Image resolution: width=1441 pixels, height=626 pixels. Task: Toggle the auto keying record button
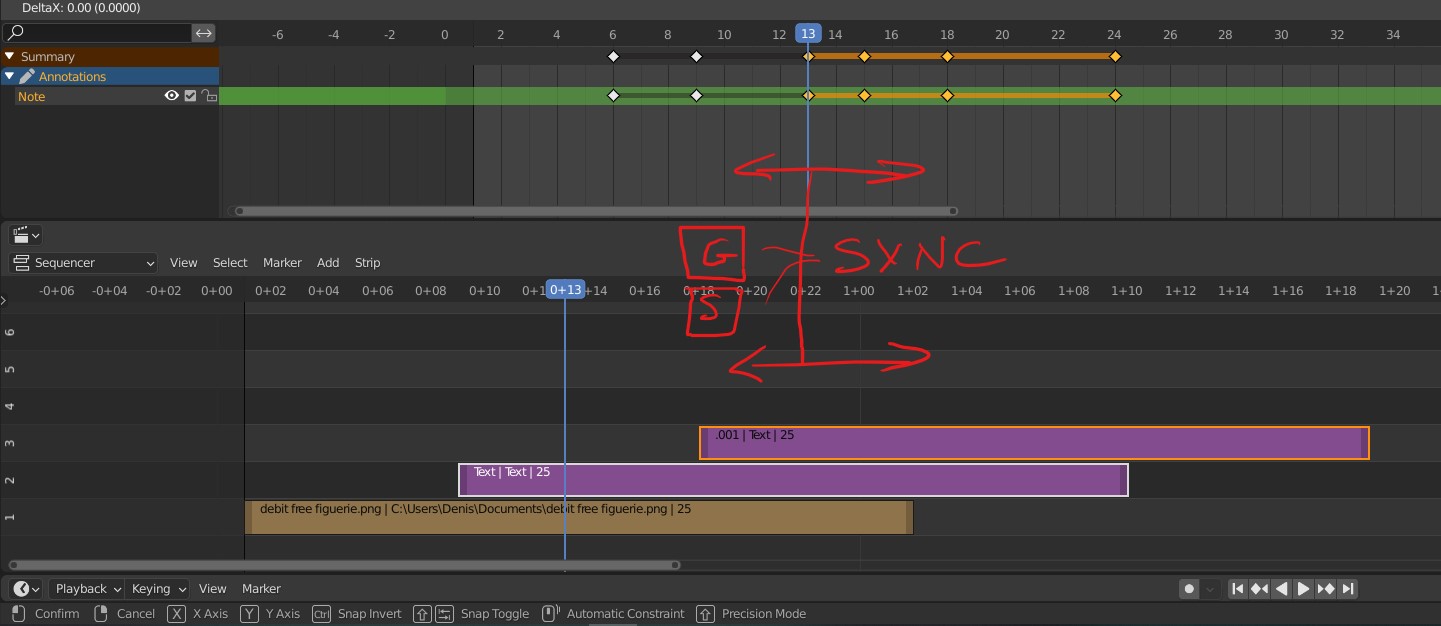point(1189,589)
